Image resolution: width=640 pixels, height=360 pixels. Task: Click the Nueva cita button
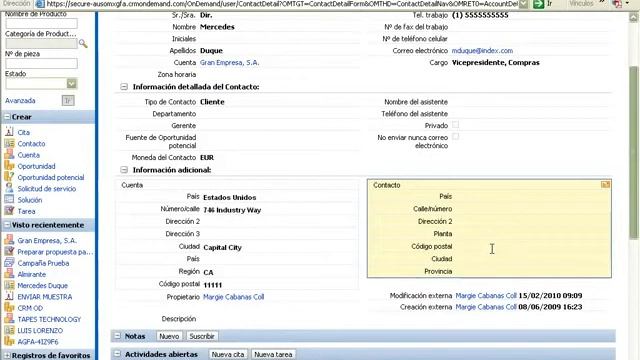coord(228,354)
